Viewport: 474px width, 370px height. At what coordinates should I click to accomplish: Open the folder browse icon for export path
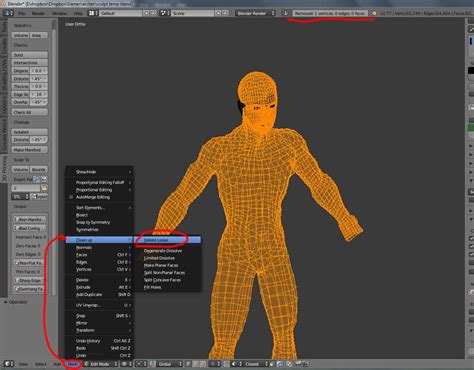pos(44,188)
